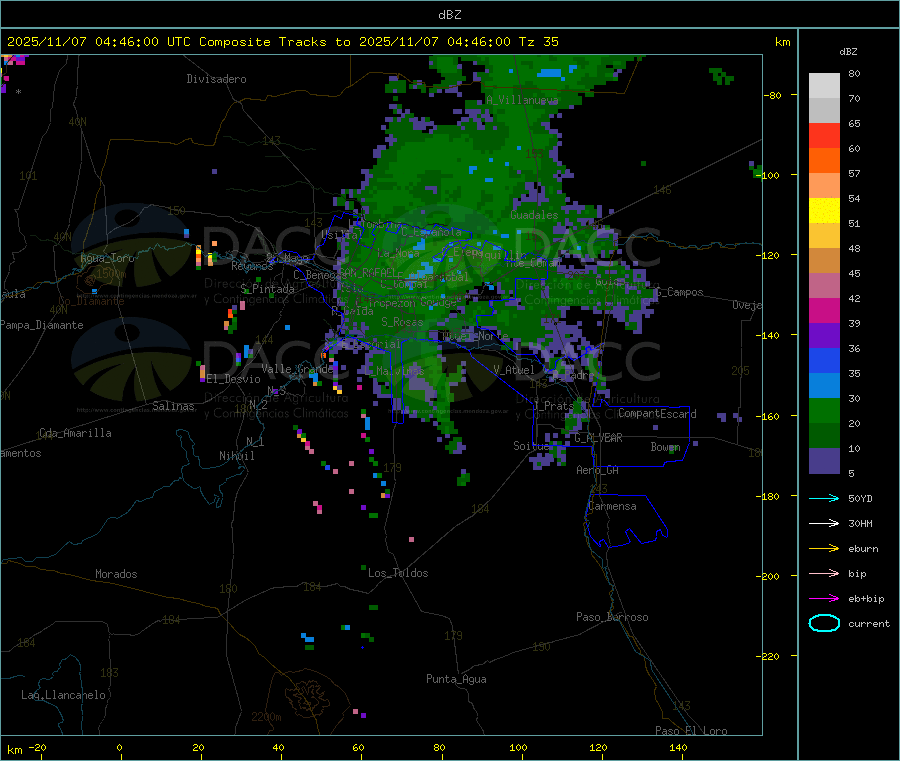Click the 'A_Villanueva' map label
The width and height of the screenshot is (900, 761).
click(522, 100)
